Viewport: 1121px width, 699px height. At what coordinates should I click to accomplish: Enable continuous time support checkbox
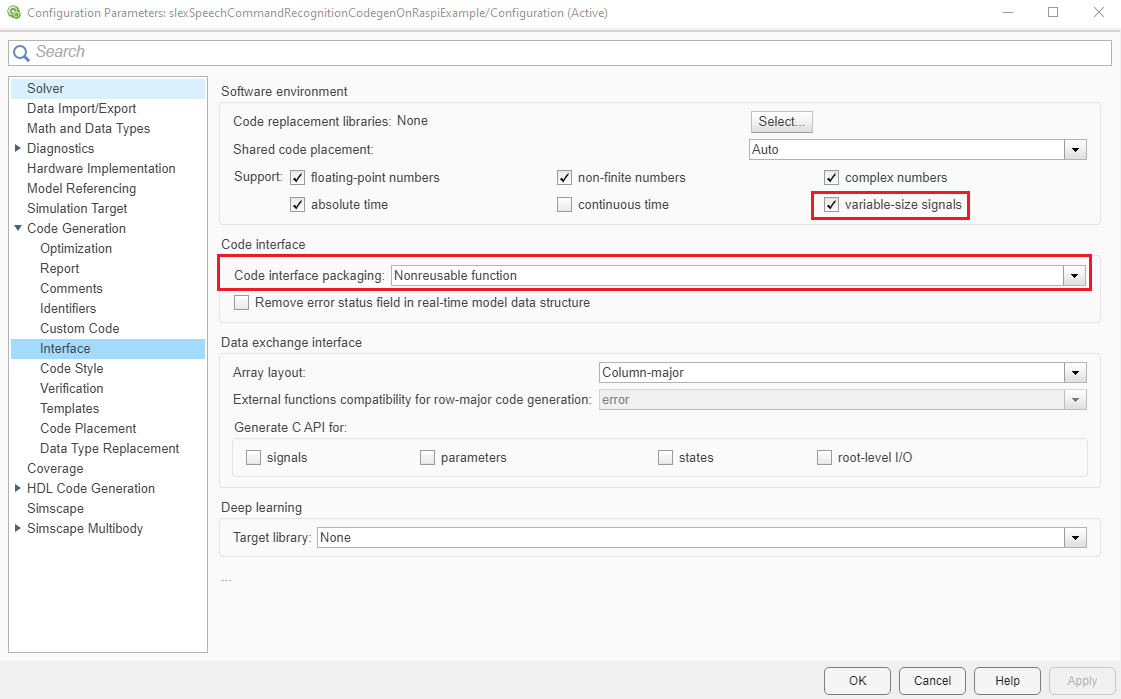(565, 205)
